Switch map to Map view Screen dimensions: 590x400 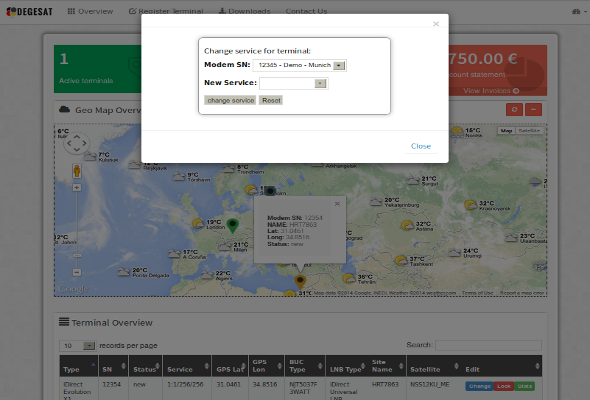(506, 131)
